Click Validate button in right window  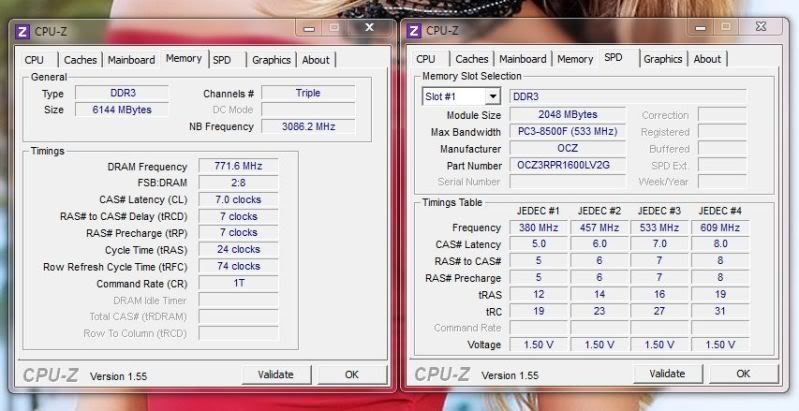(x=667, y=374)
